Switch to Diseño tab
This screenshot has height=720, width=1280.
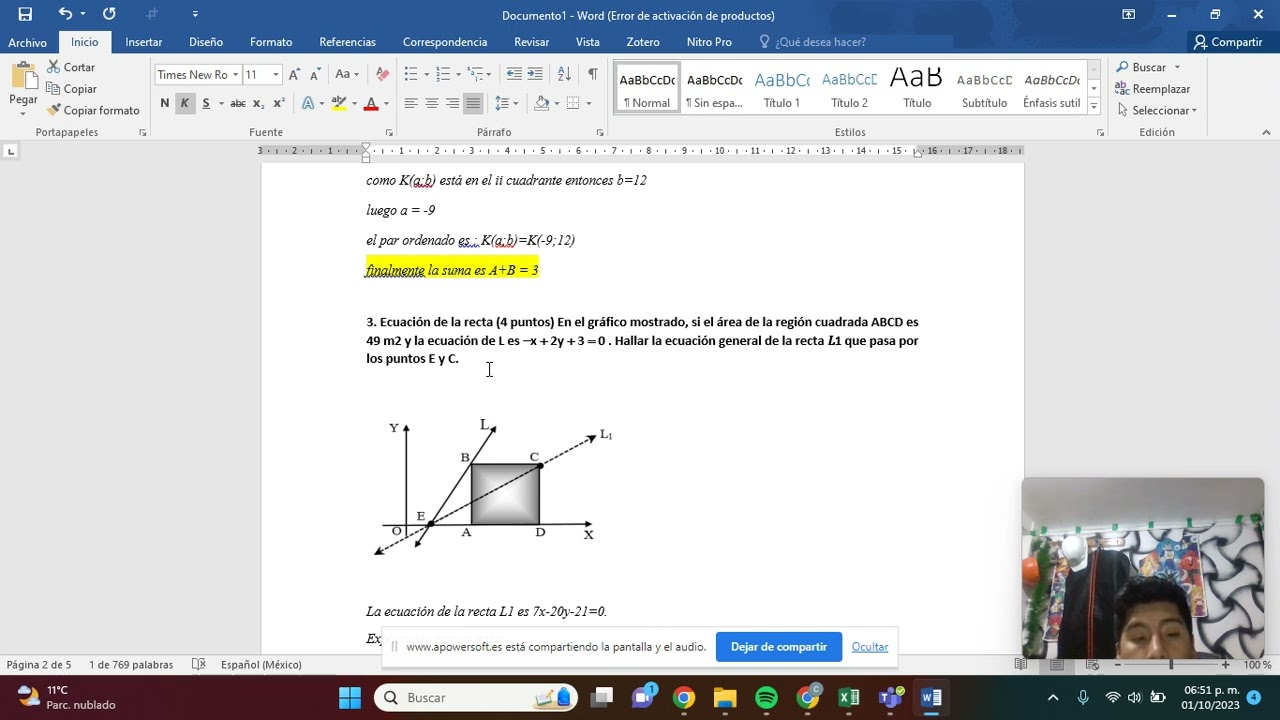click(x=205, y=42)
